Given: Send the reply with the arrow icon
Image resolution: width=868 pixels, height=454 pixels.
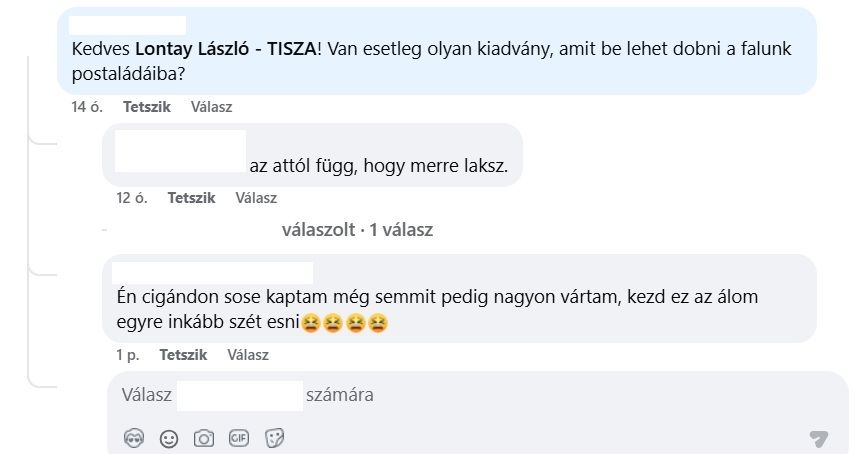Looking at the screenshot, I should pos(819,438).
